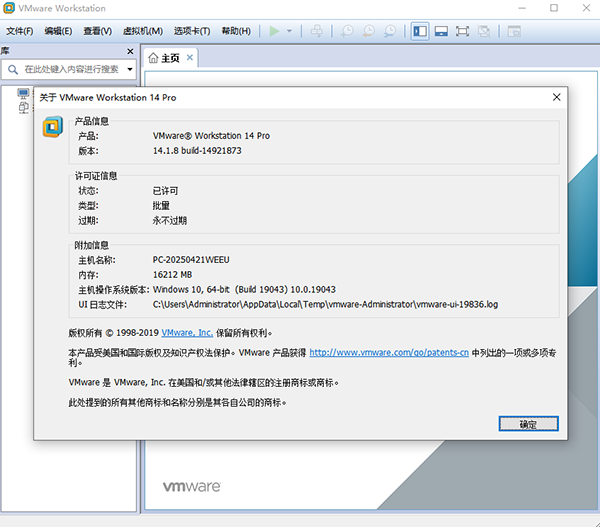Click the take snapshot toolbar icon
This screenshot has height=527, width=600.
347,31
